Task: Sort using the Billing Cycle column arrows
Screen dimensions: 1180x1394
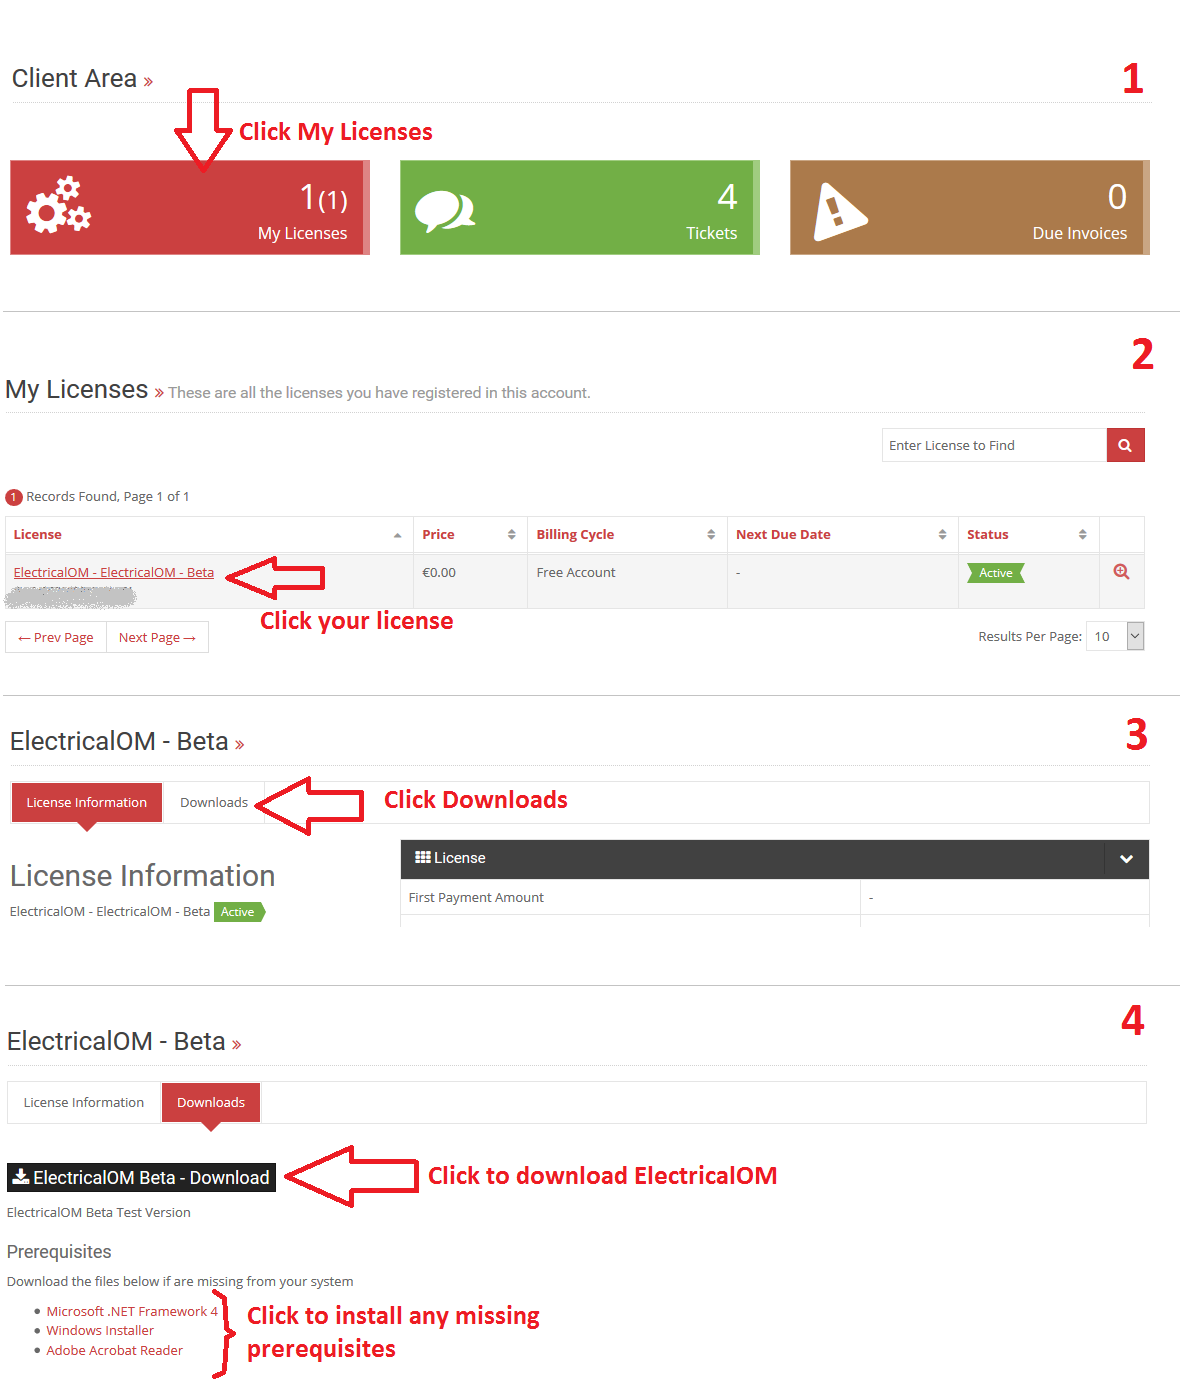Action: click(711, 535)
